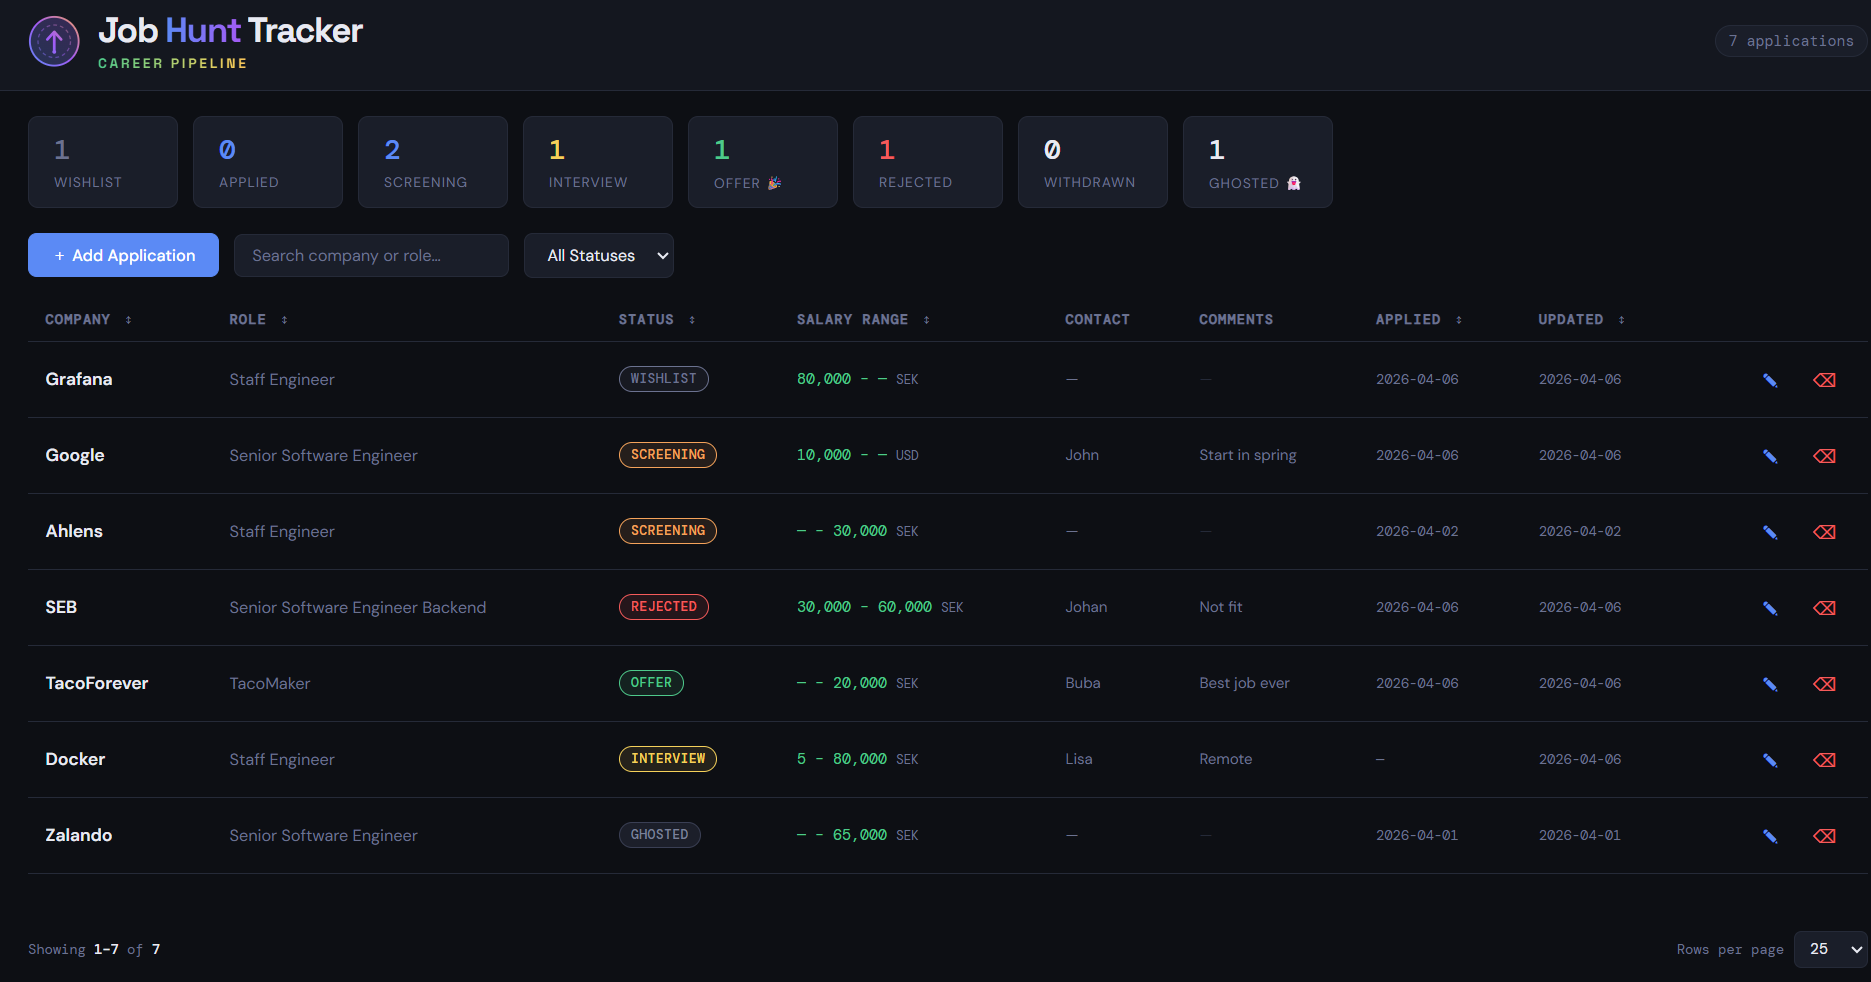1871x982 pixels.
Task: Edit the Google application with pencil icon
Action: click(x=1770, y=456)
